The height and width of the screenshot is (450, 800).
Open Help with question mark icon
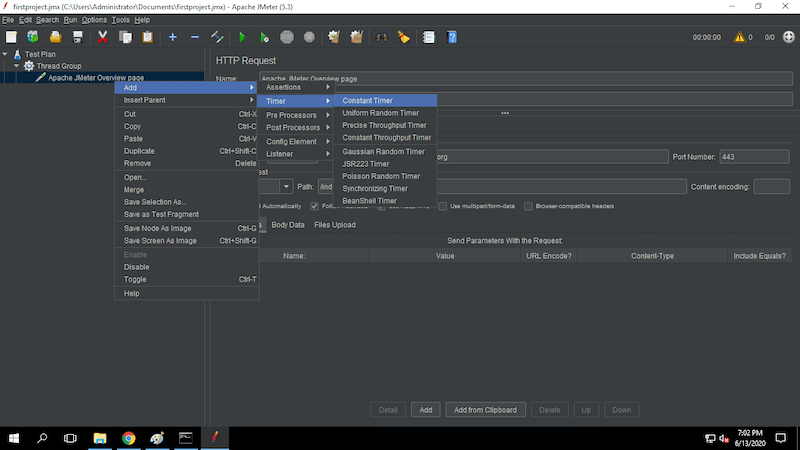[x=452, y=37]
